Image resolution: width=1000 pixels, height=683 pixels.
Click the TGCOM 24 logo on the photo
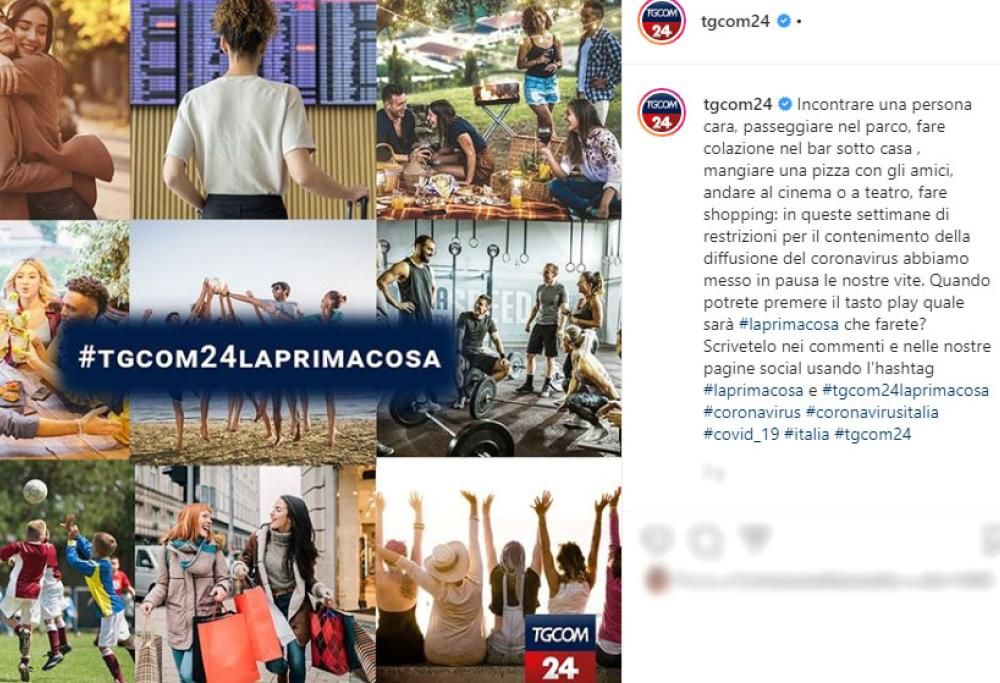coord(561,649)
